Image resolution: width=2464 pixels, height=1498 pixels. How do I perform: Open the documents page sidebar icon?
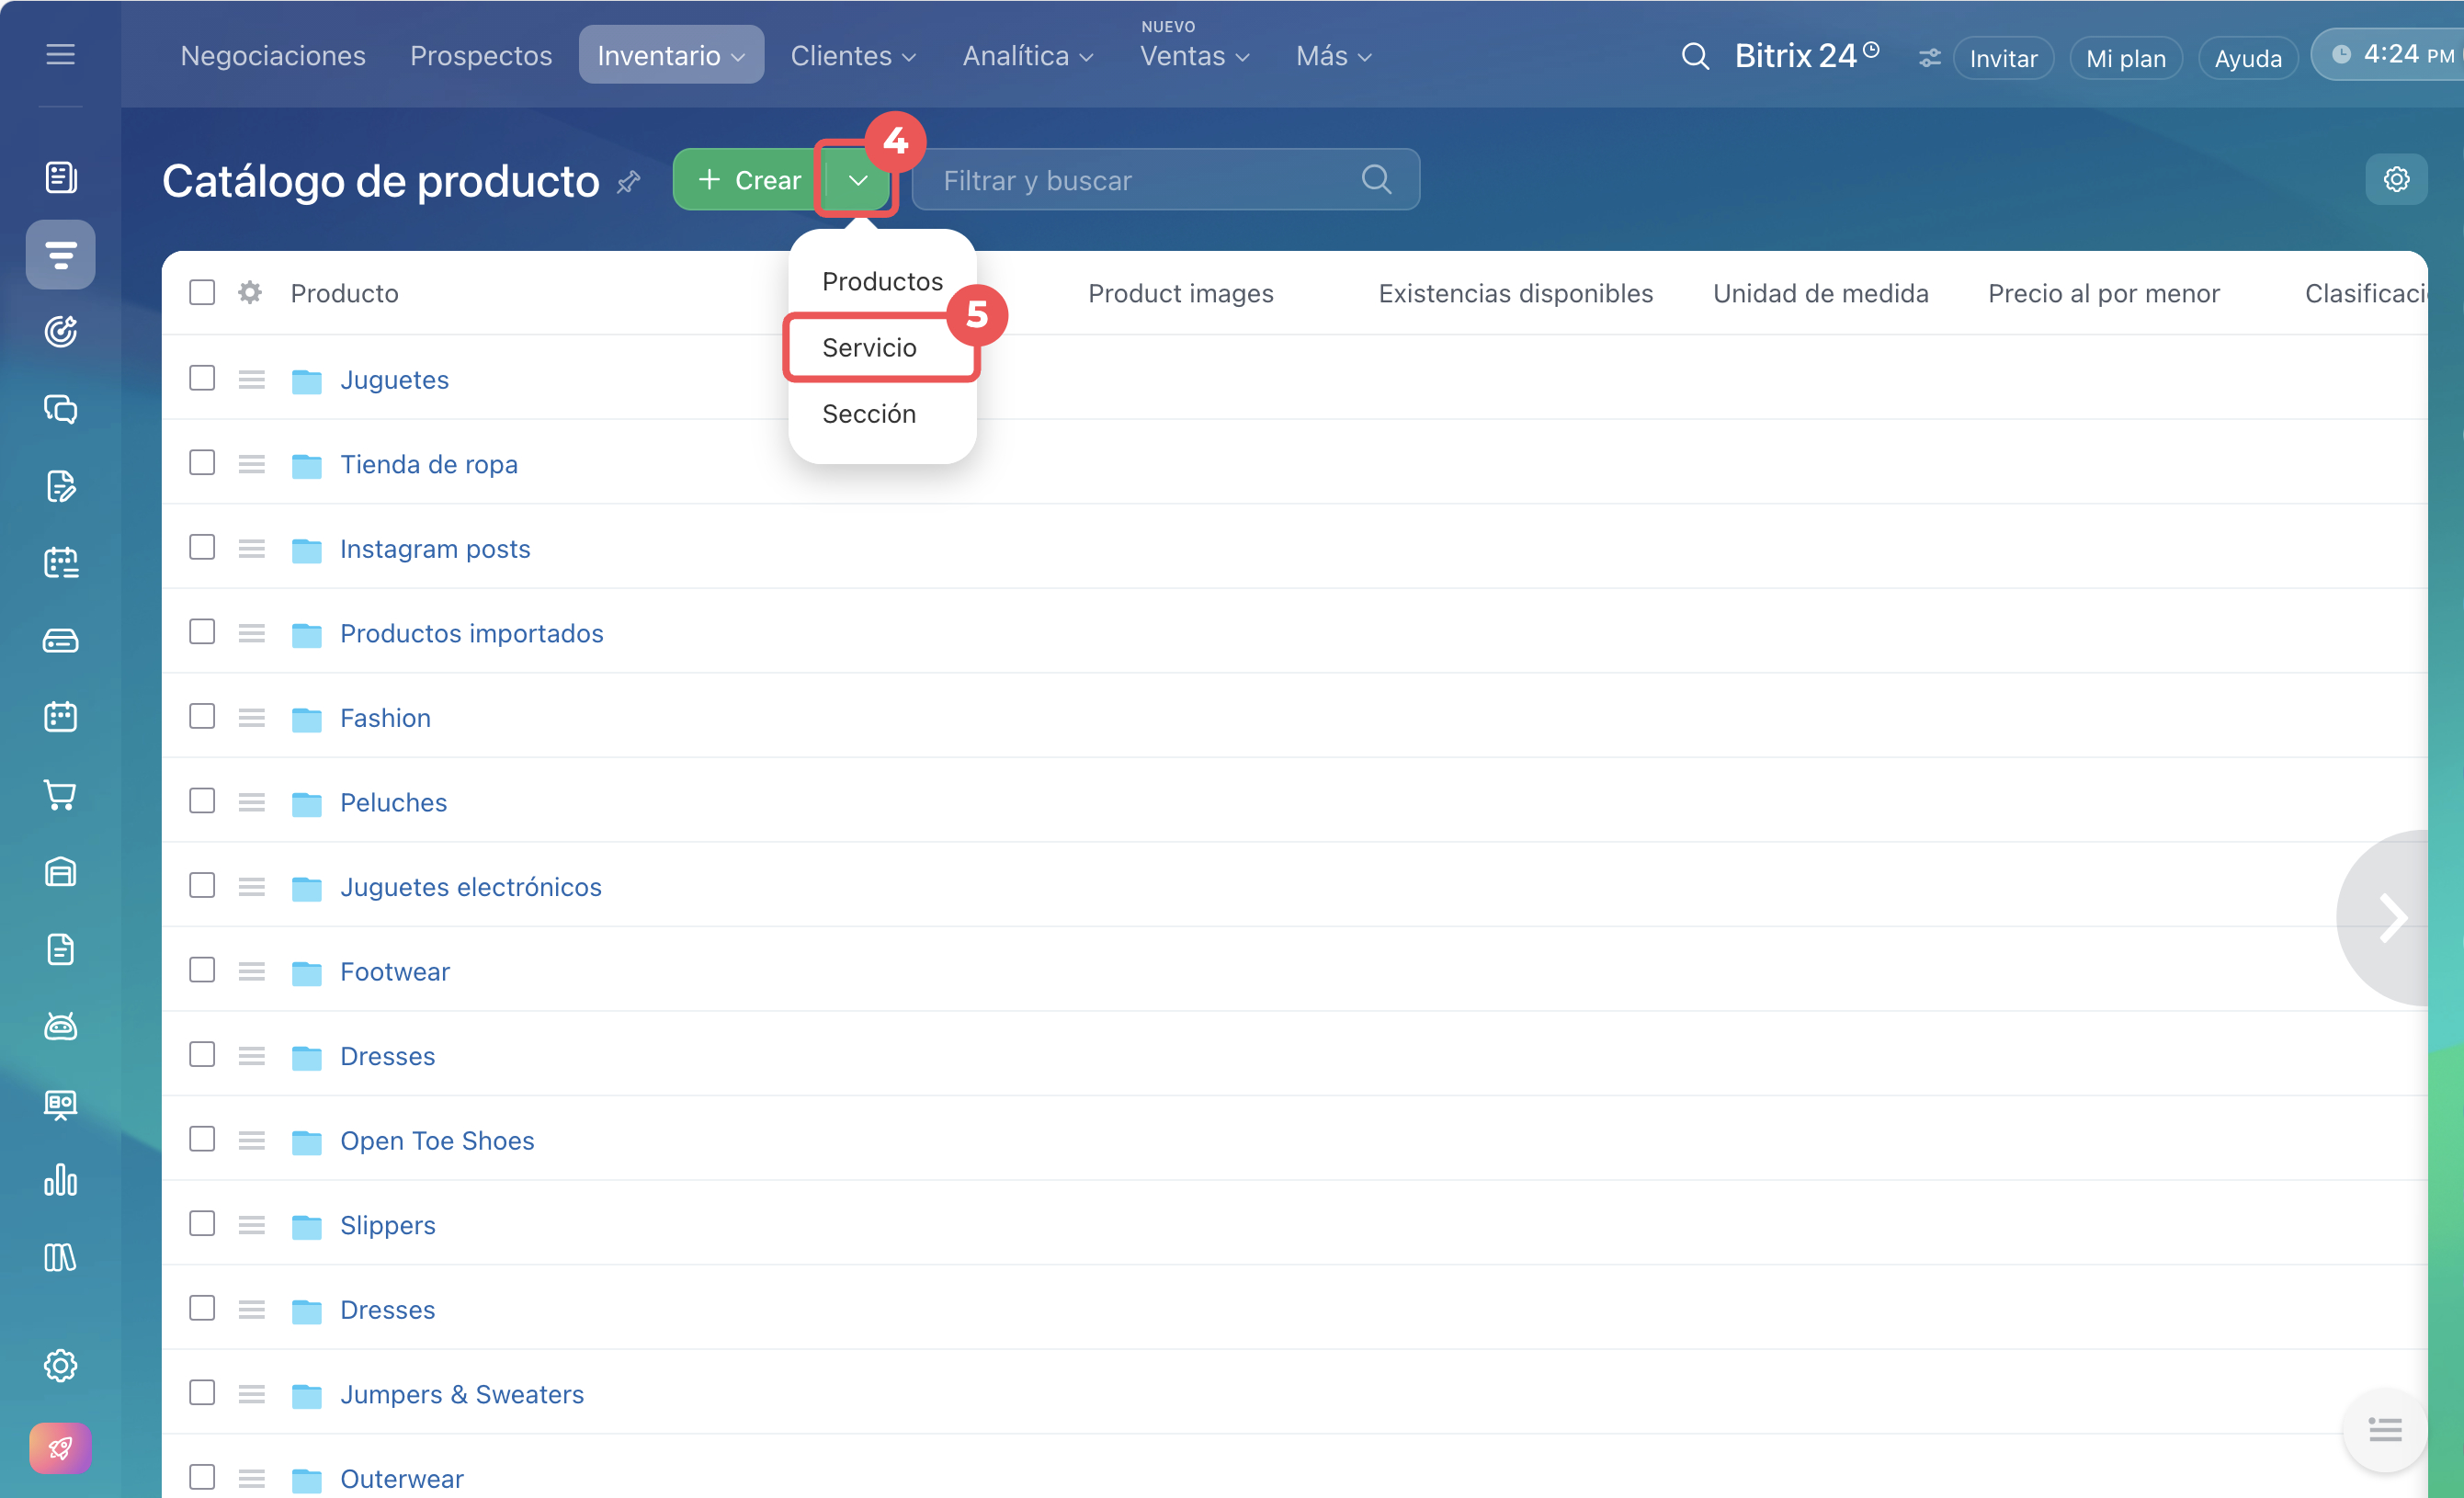click(x=60, y=948)
